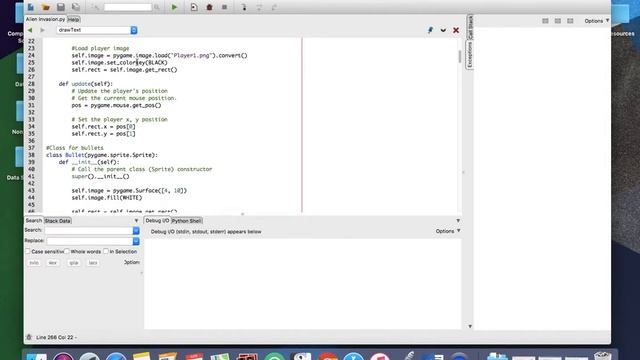Enable the Case sensitive checkbox
This screenshot has width=640, height=360.
(x=28, y=251)
